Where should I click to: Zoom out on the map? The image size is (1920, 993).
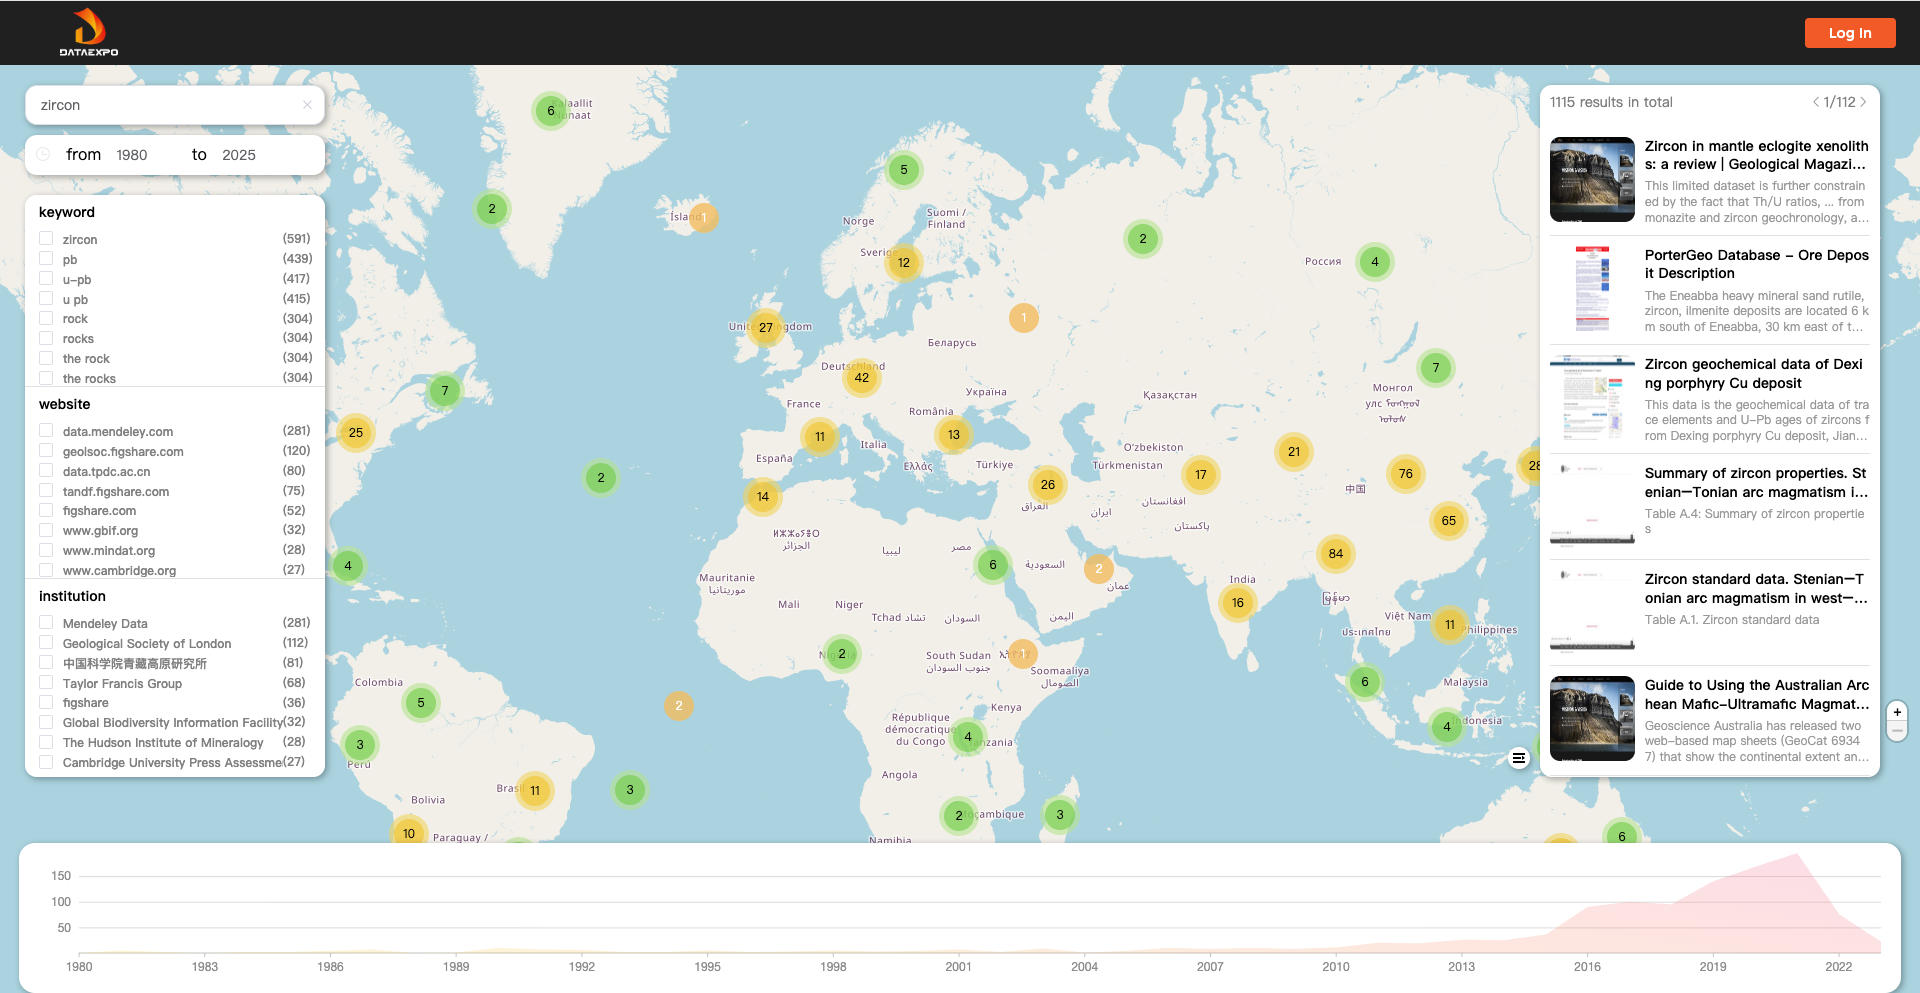click(1897, 731)
